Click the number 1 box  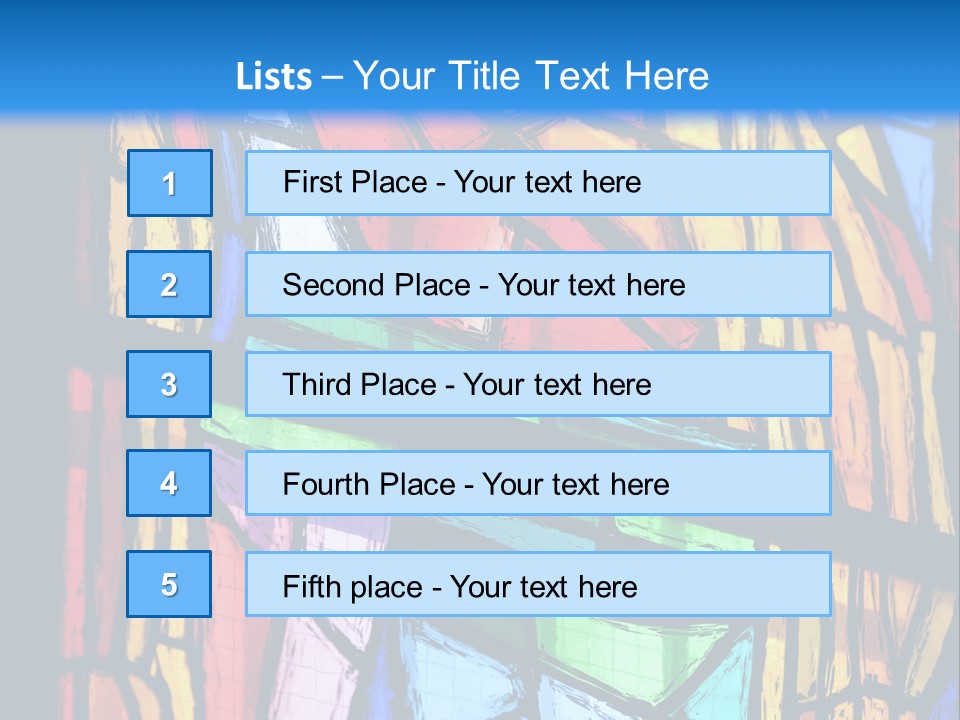(169, 183)
